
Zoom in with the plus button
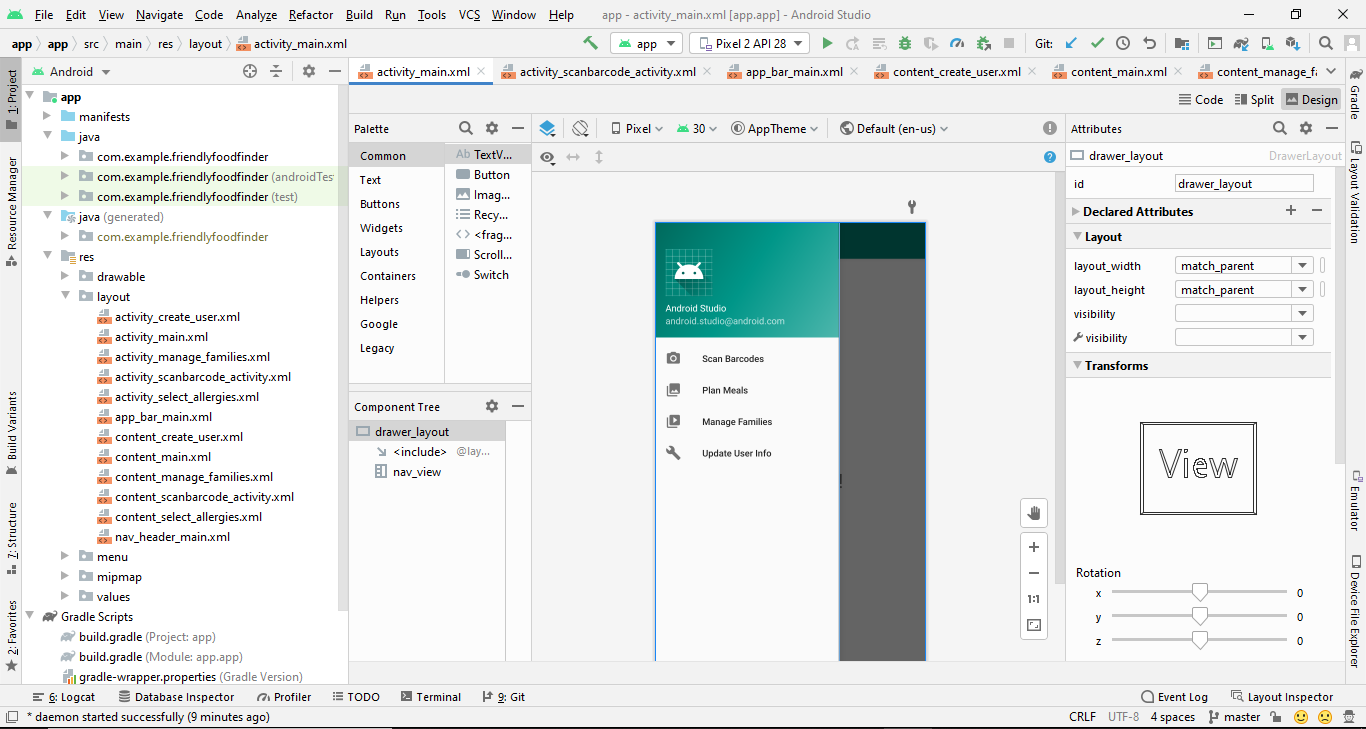click(1034, 547)
